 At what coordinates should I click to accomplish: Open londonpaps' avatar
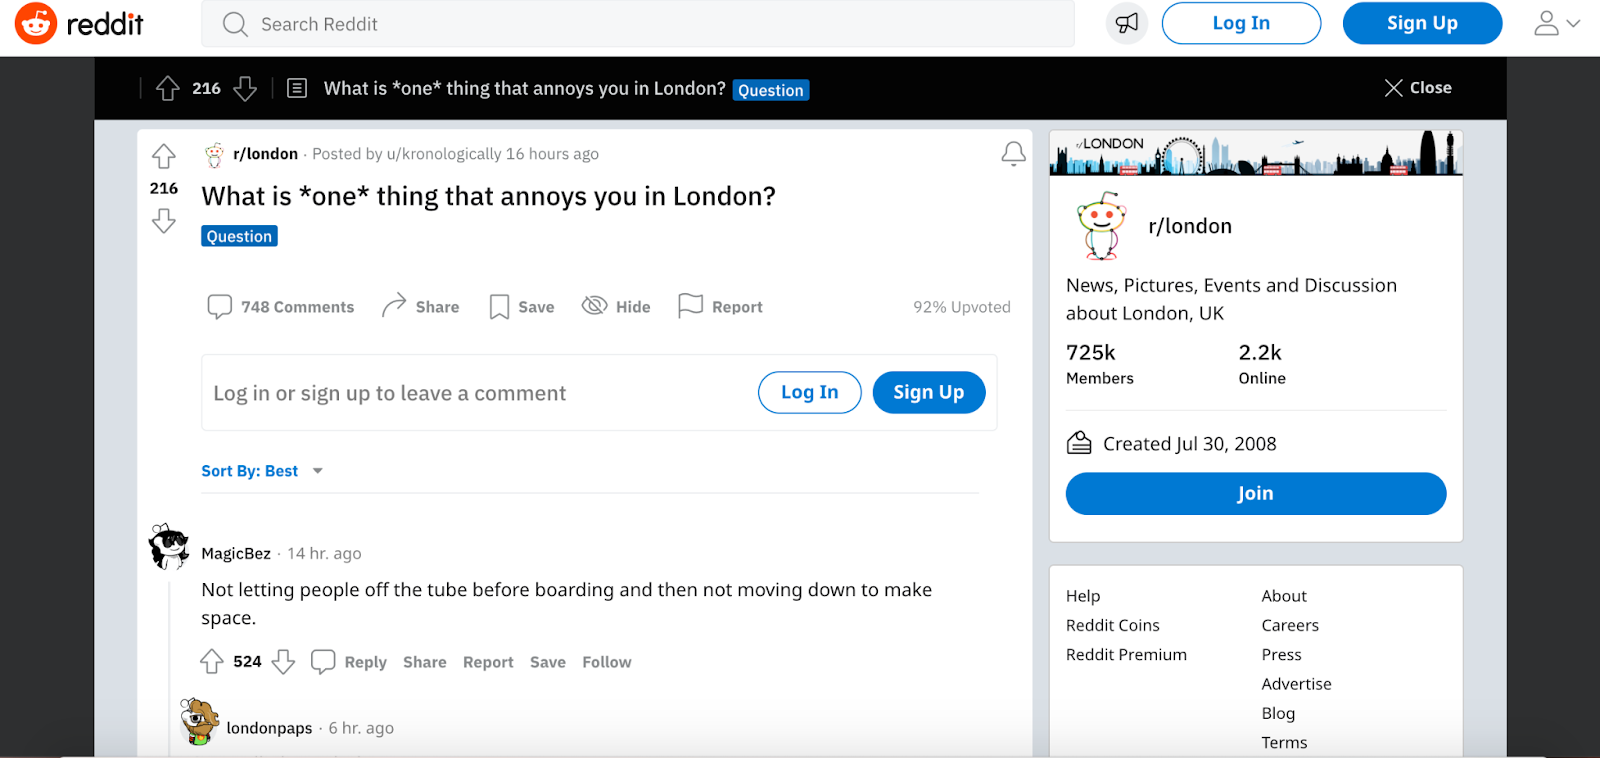pos(199,721)
